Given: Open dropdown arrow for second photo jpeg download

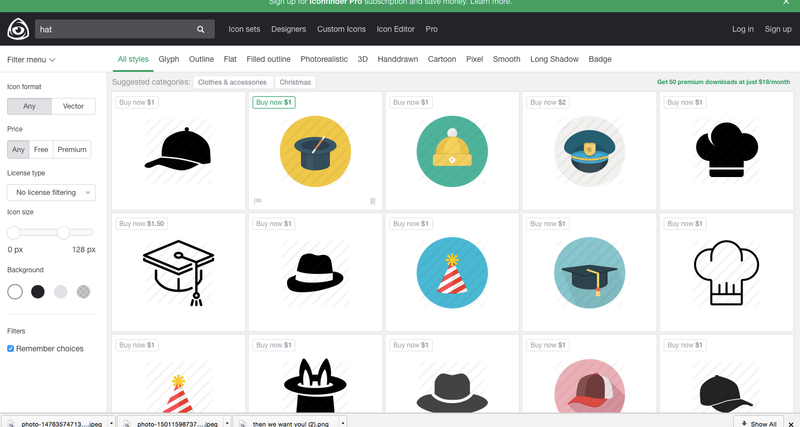Looking at the screenshot, I should point(227,423).
